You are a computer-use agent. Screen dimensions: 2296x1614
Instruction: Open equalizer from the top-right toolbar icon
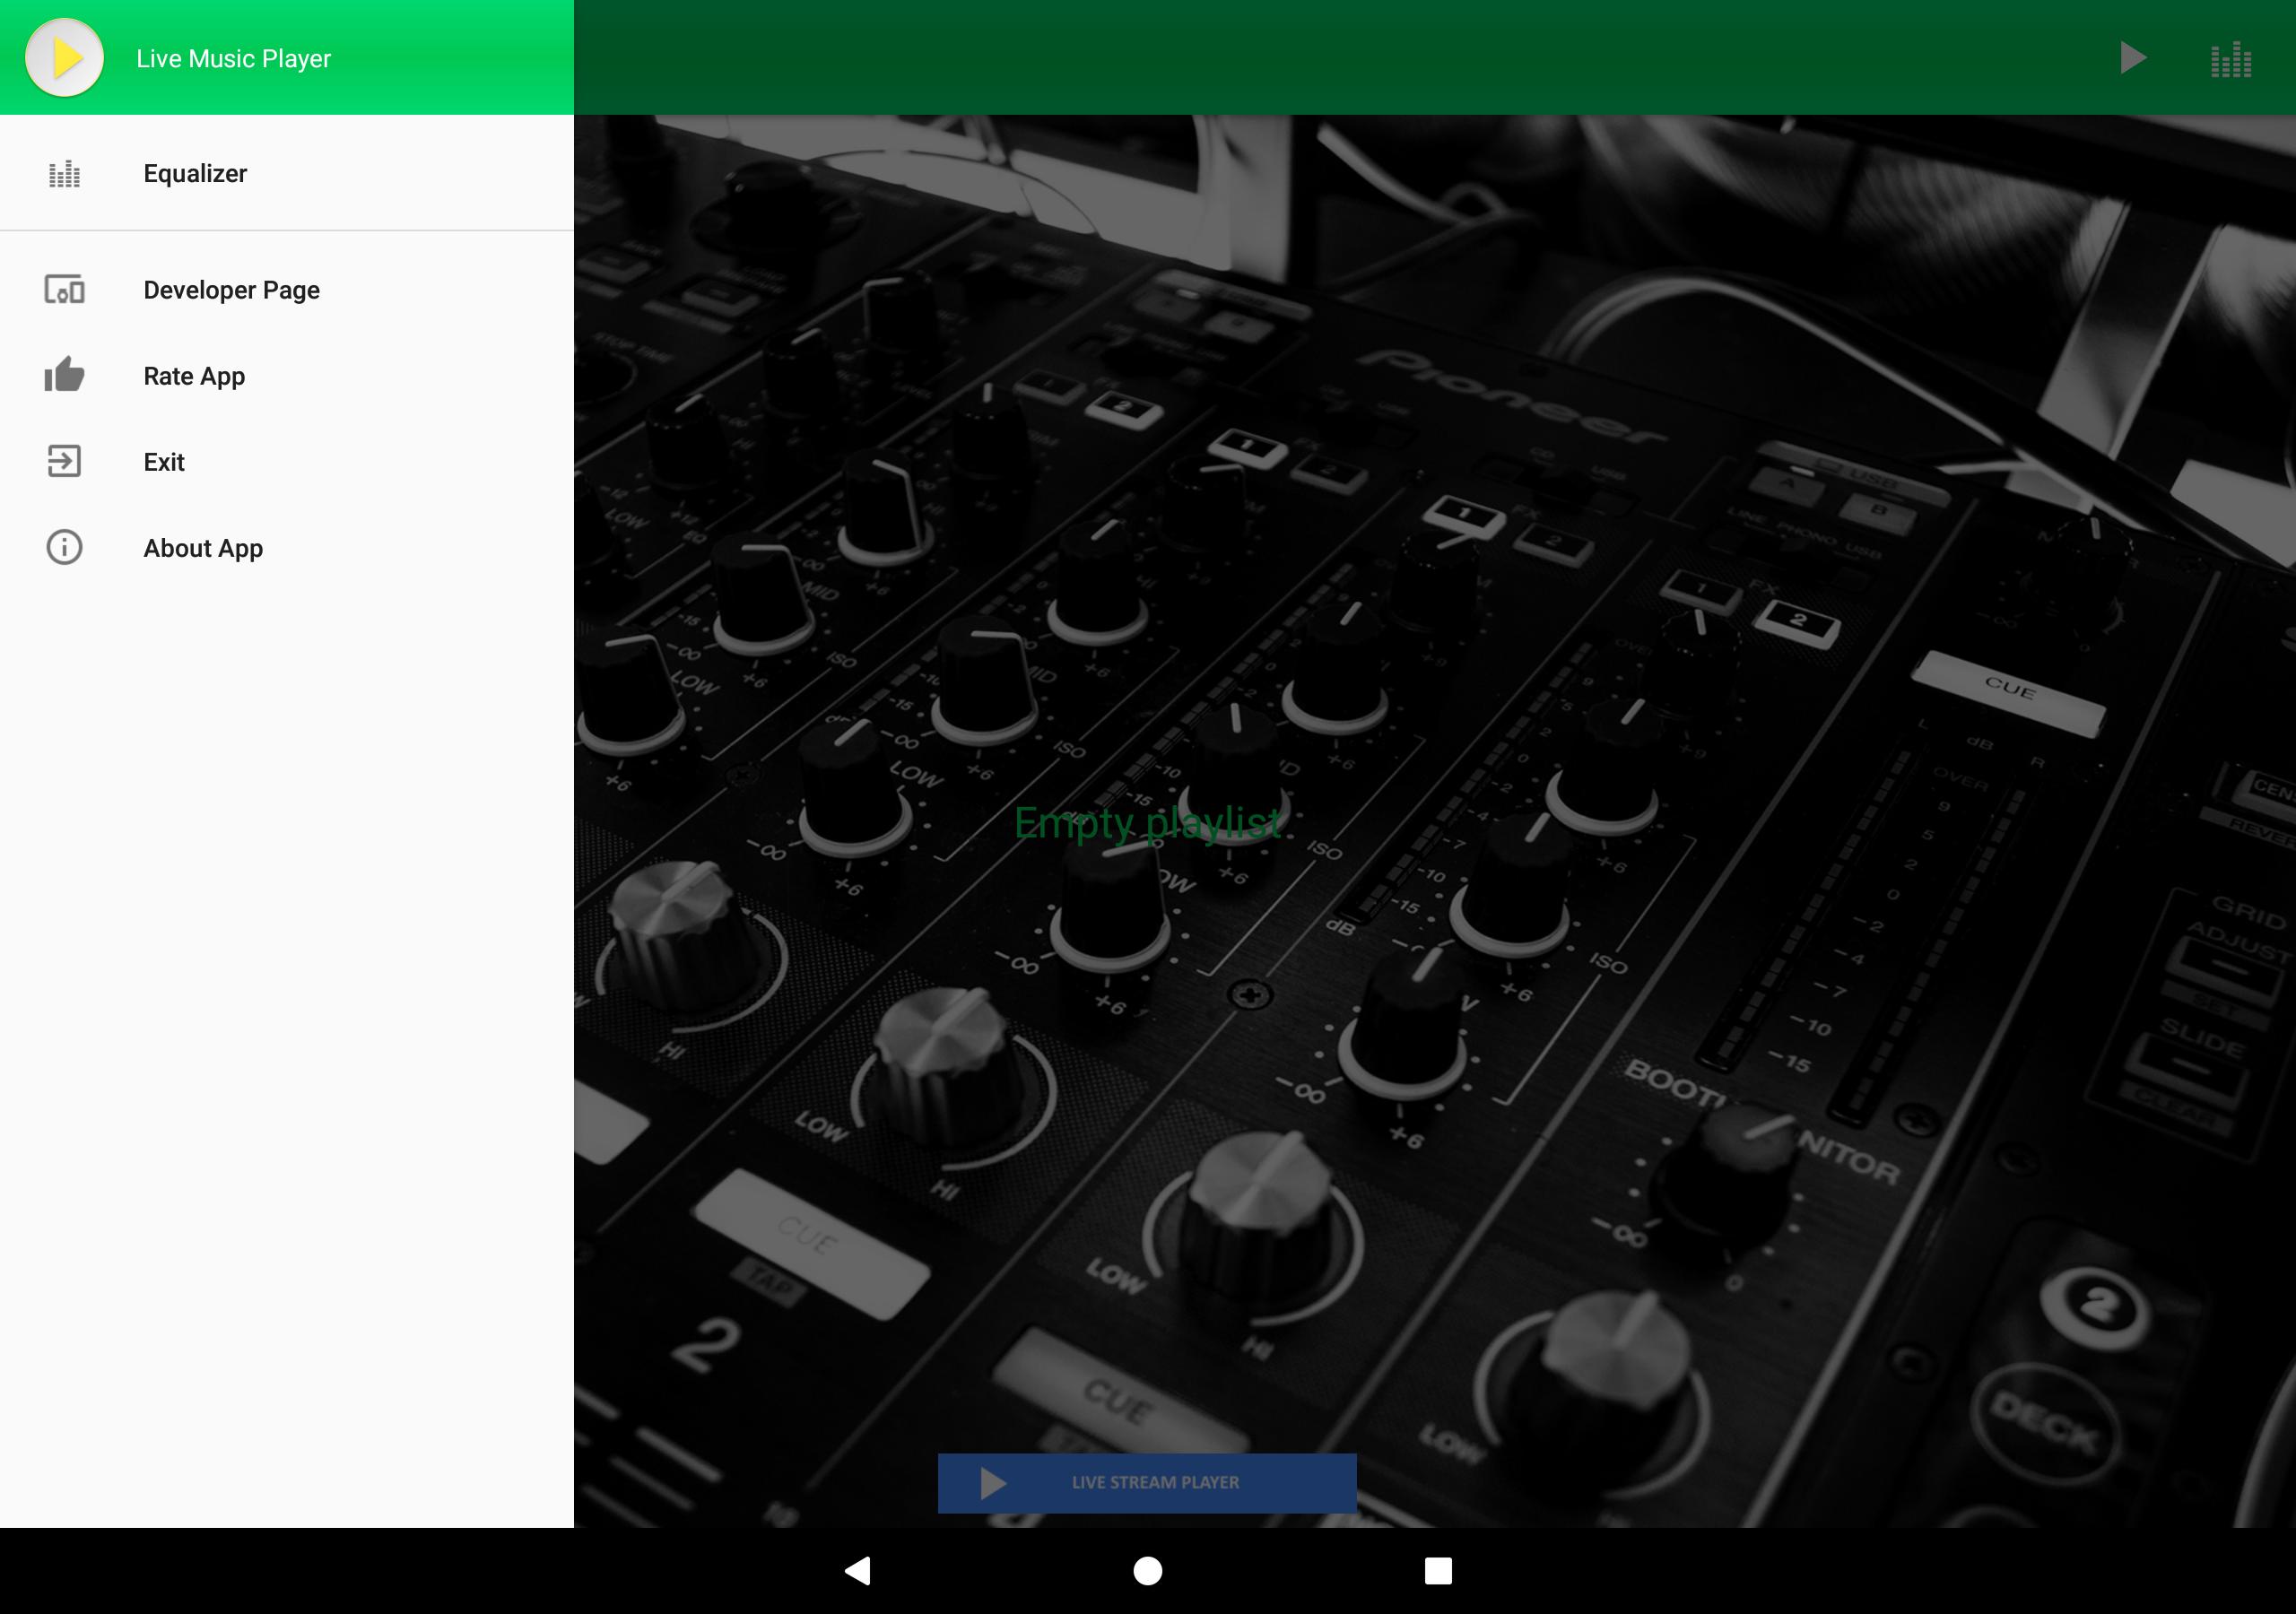point(2231,59)
